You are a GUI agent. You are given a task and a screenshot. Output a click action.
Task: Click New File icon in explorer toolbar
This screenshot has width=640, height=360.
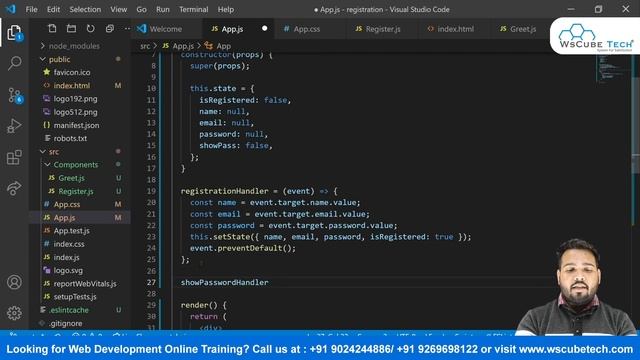(52, 29)
